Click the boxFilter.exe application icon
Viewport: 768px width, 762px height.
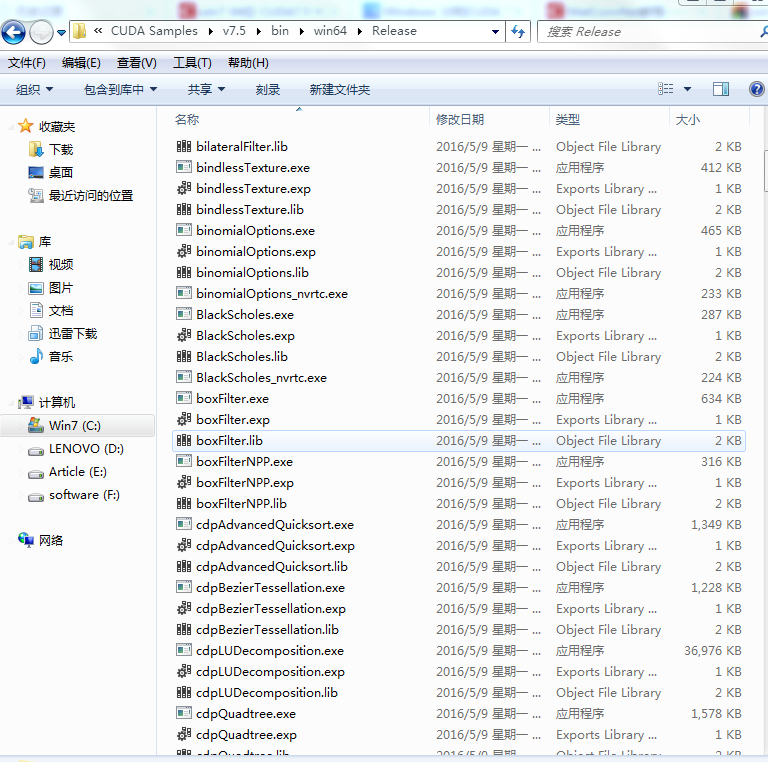(184, 398)
